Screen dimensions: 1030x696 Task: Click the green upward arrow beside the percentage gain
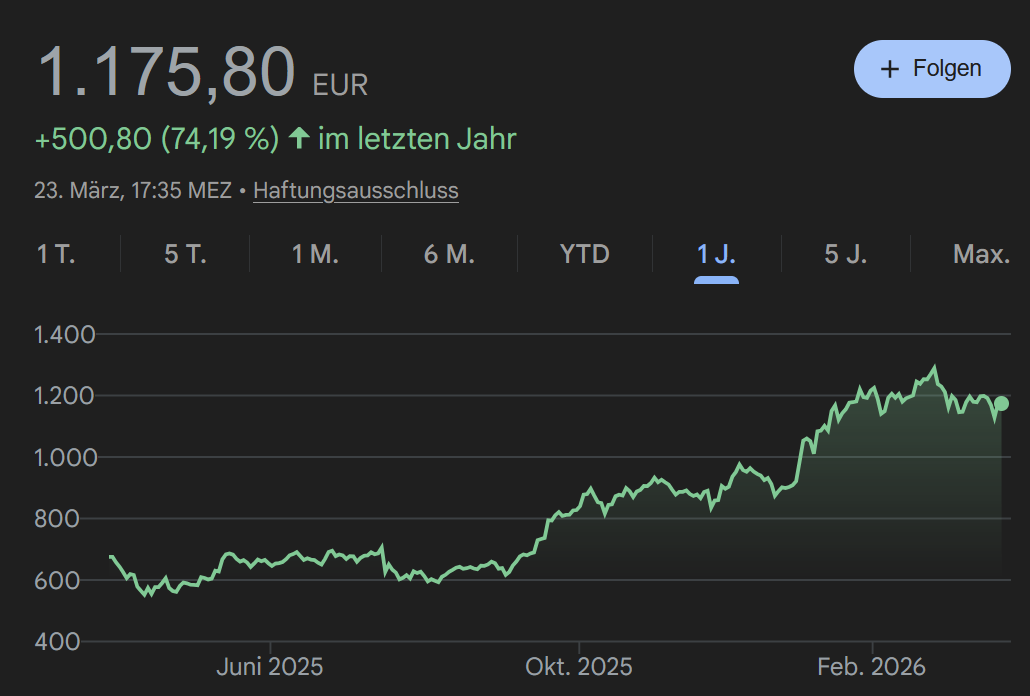[298, 139]
